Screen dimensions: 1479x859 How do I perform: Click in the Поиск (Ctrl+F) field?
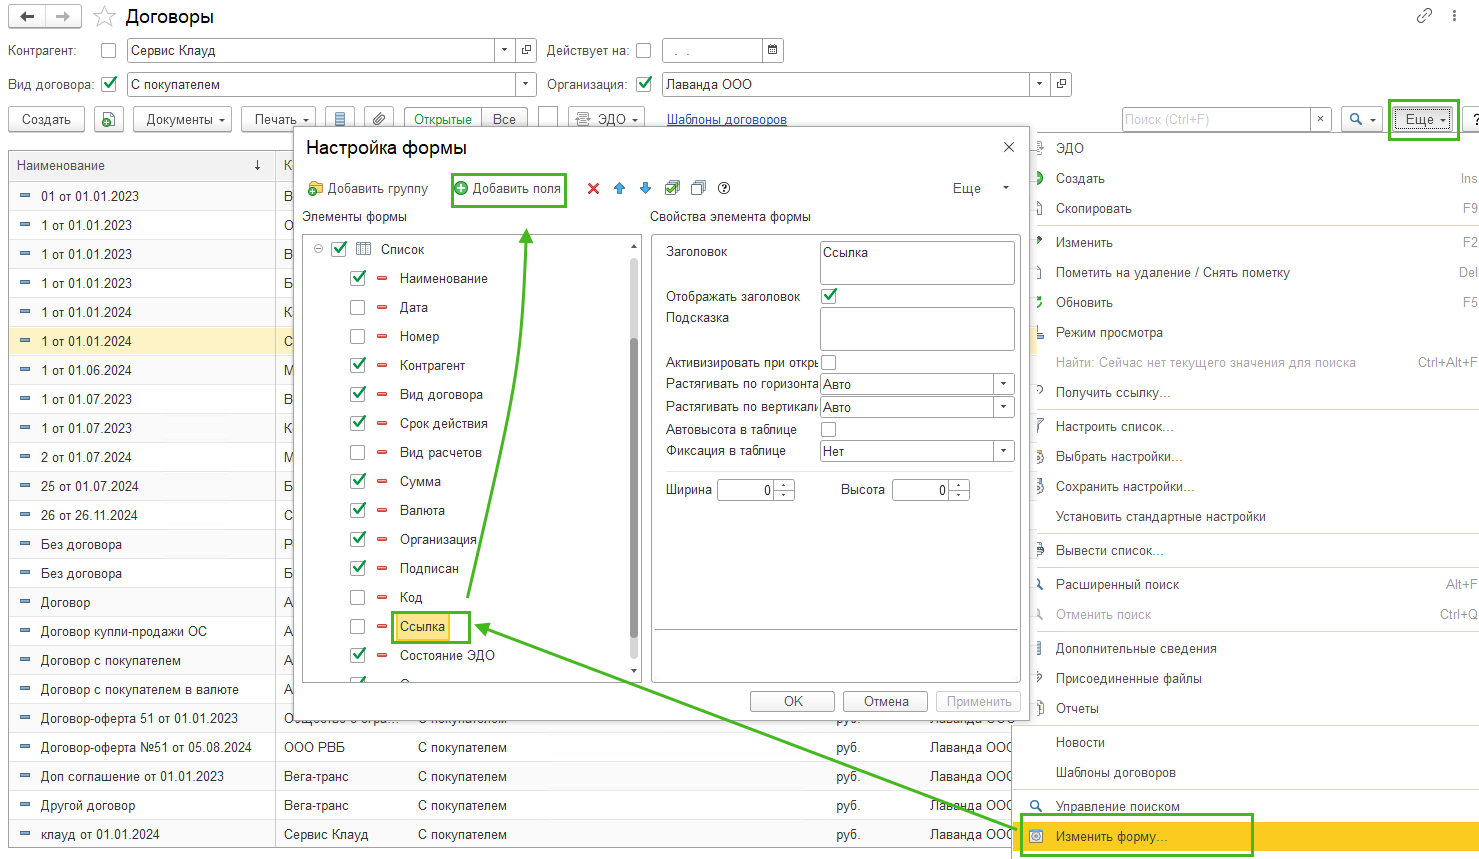pyautogui.click(x=1216, y=119)
